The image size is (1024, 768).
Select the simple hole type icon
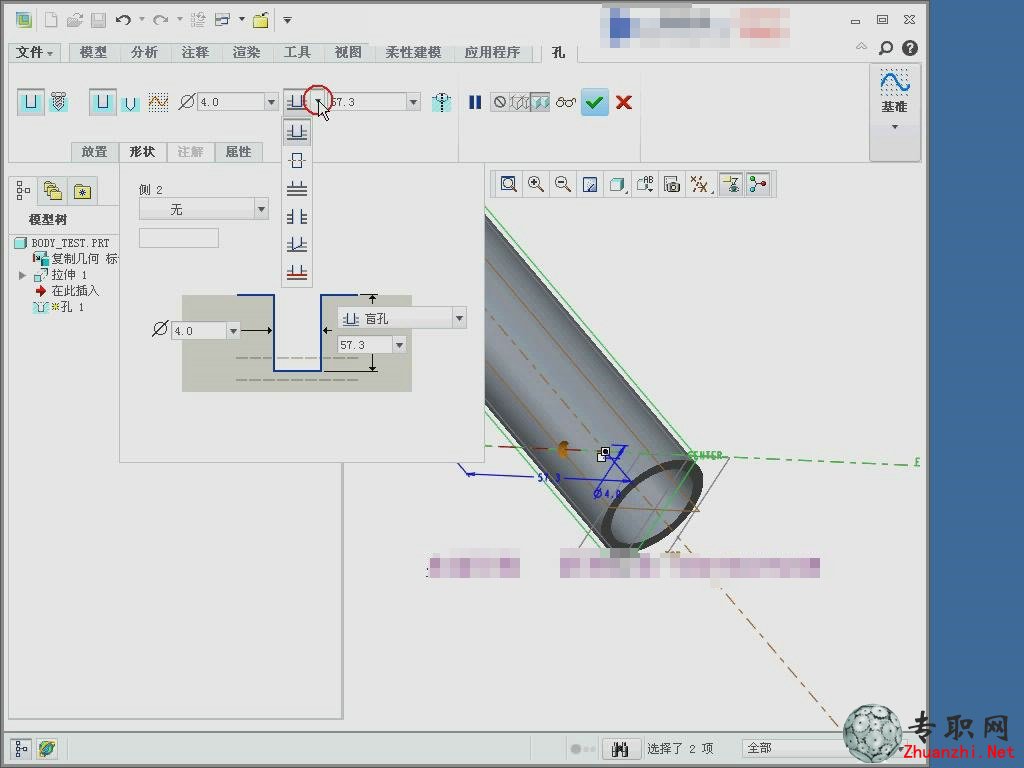point(30,103)
